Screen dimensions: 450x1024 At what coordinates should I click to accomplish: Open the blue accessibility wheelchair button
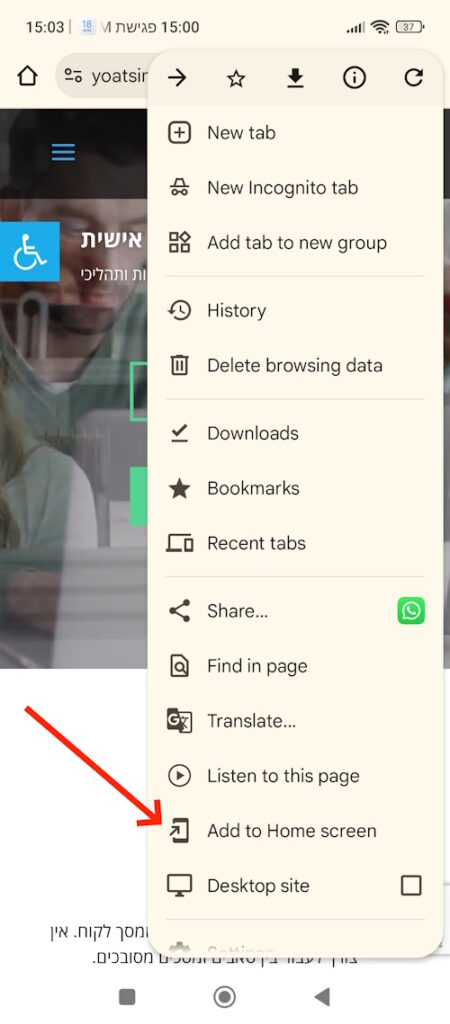pyautogui.click(x=29, y=252)
